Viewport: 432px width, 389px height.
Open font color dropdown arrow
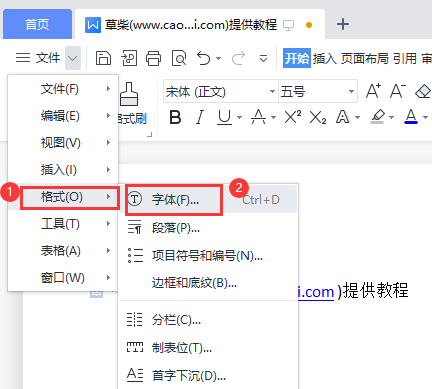(x=425, y=117)
